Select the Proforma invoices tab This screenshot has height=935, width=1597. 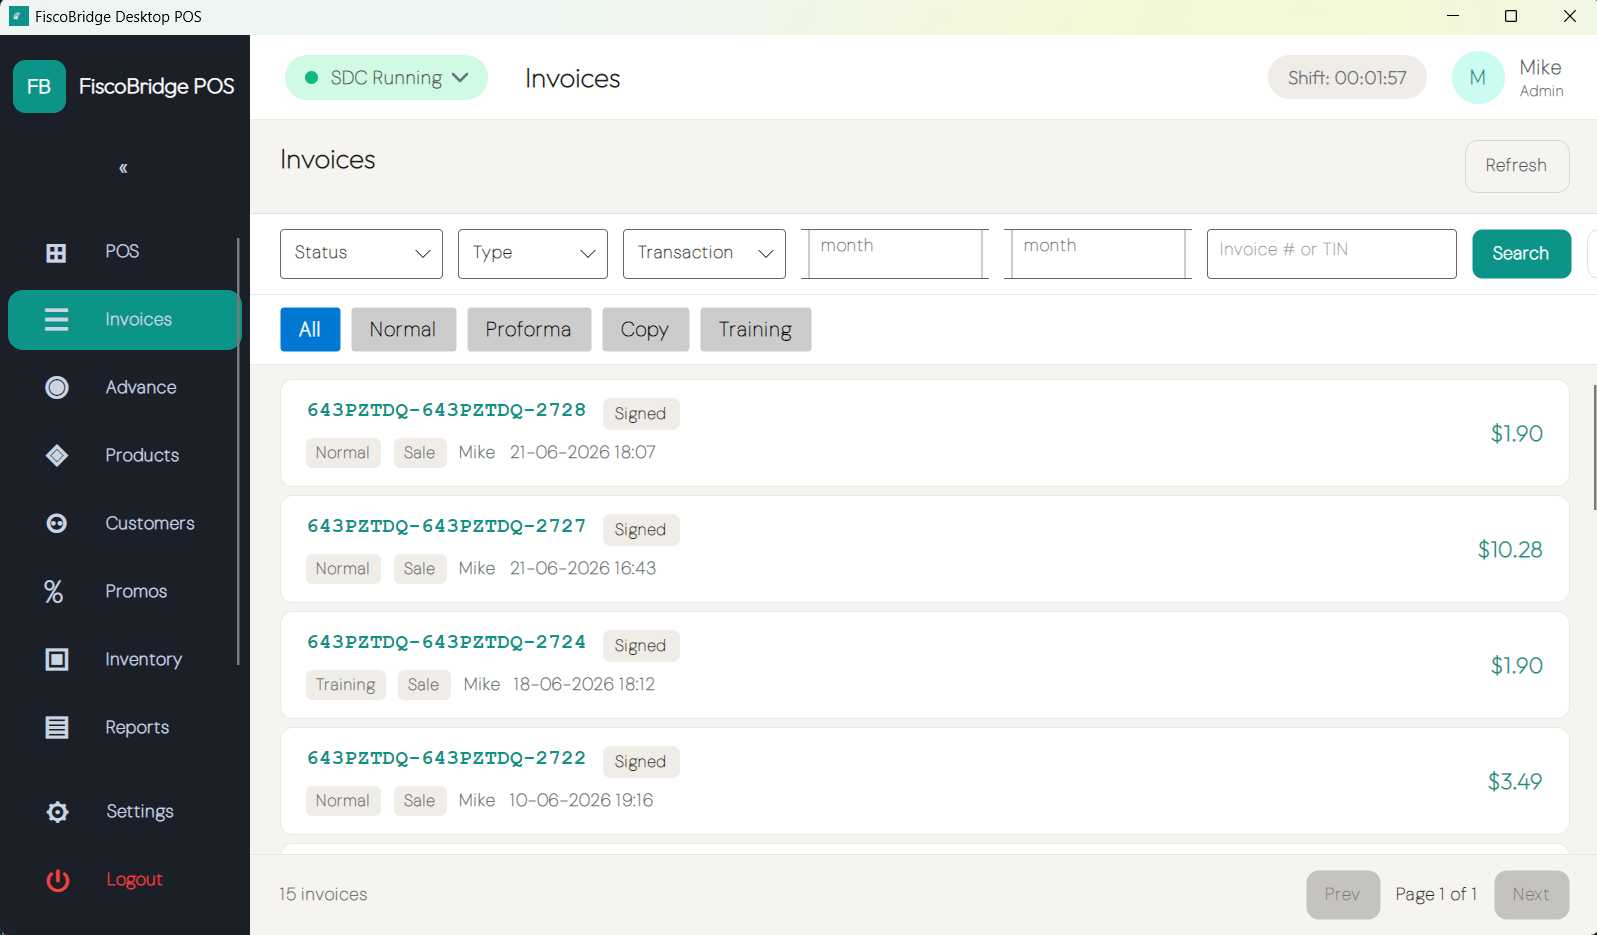coord(529,330)
